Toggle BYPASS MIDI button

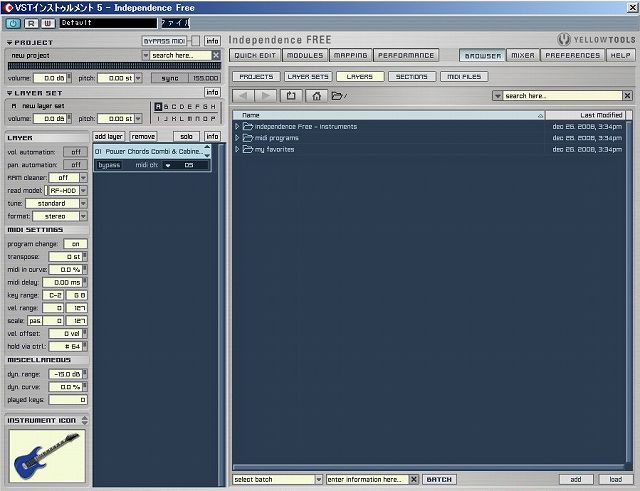pos(164,41)
